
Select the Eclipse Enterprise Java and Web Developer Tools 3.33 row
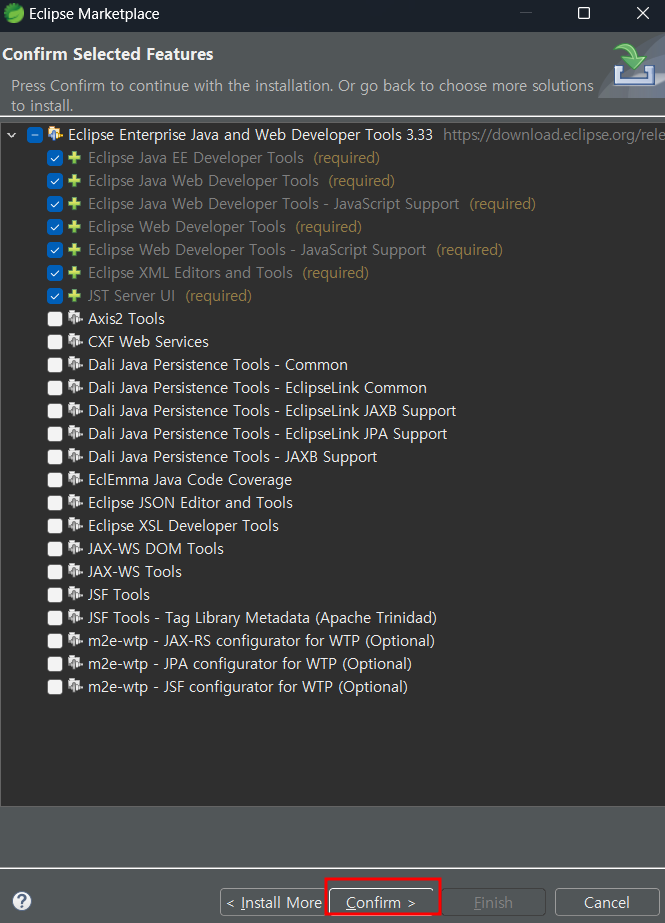pyautogui.click(x=332, y=135)
